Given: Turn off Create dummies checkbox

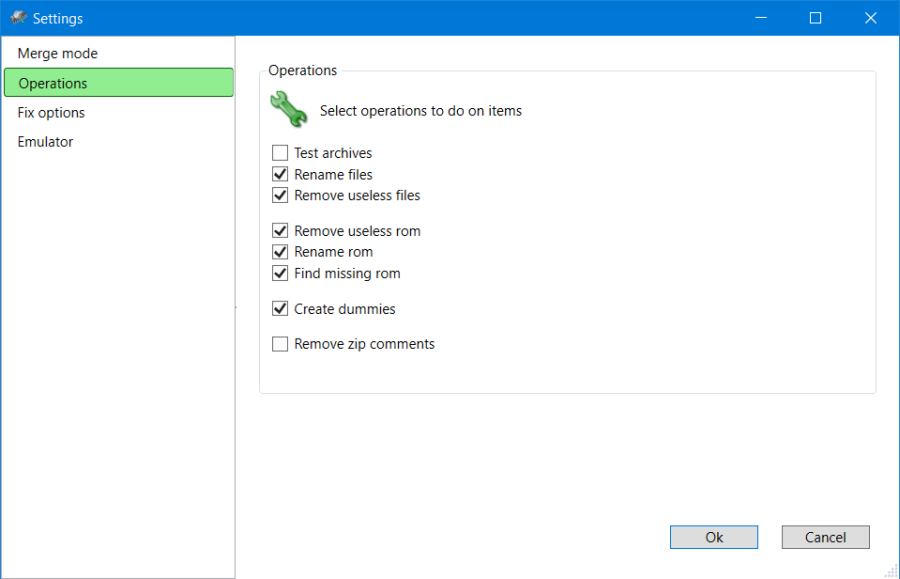Looking at the screenshot, I should (x=280, y=309).
